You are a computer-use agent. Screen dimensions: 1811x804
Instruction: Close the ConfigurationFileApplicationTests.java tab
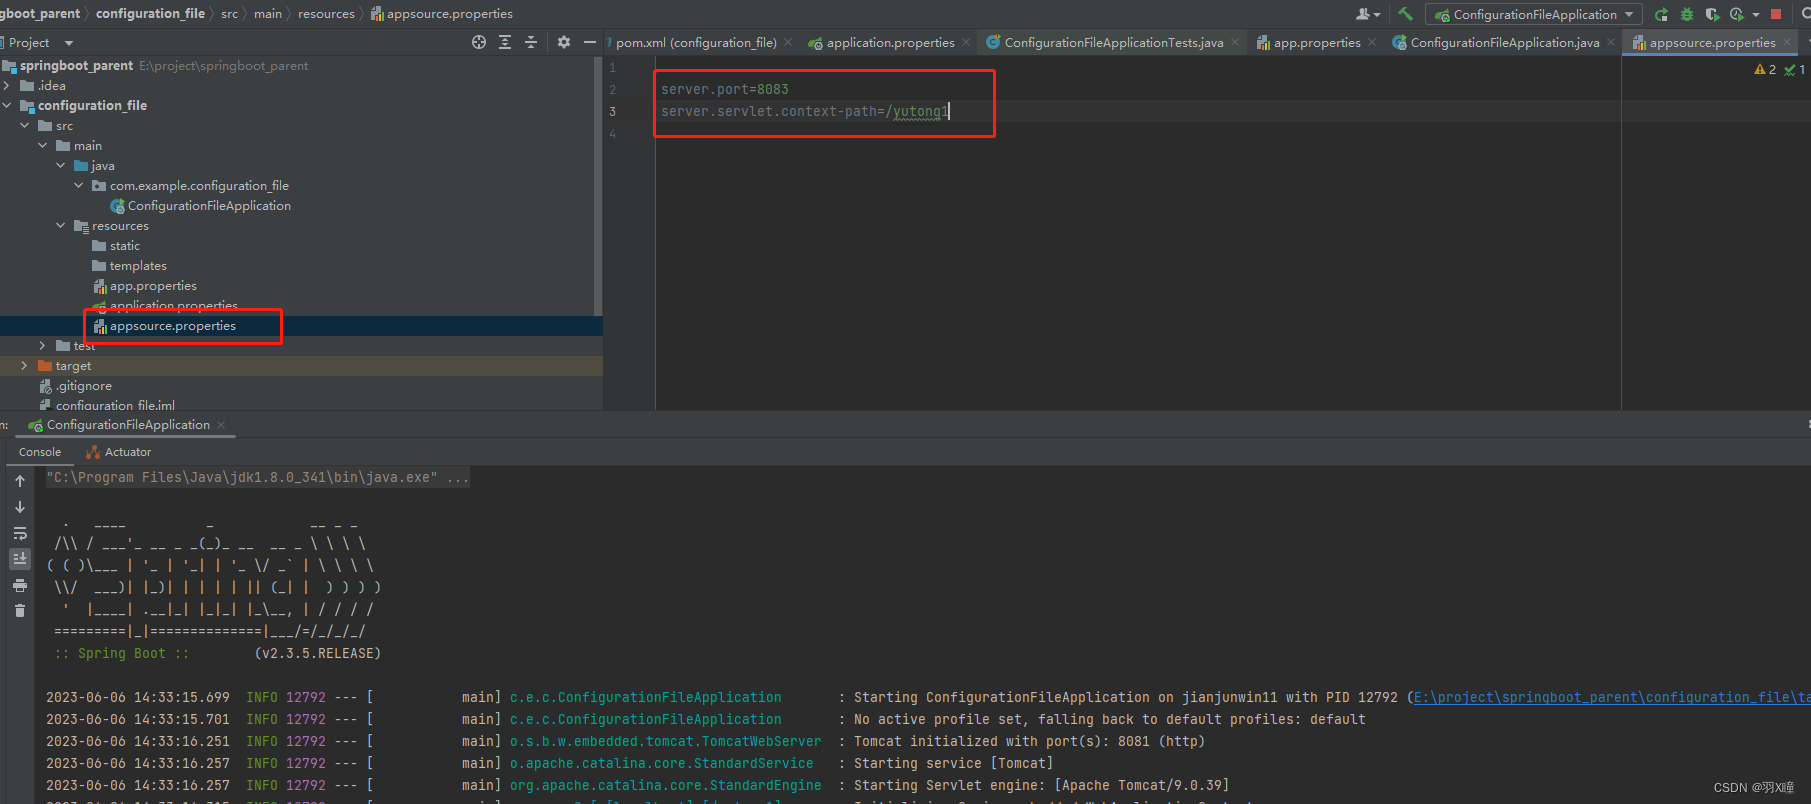click(1235, 42)
